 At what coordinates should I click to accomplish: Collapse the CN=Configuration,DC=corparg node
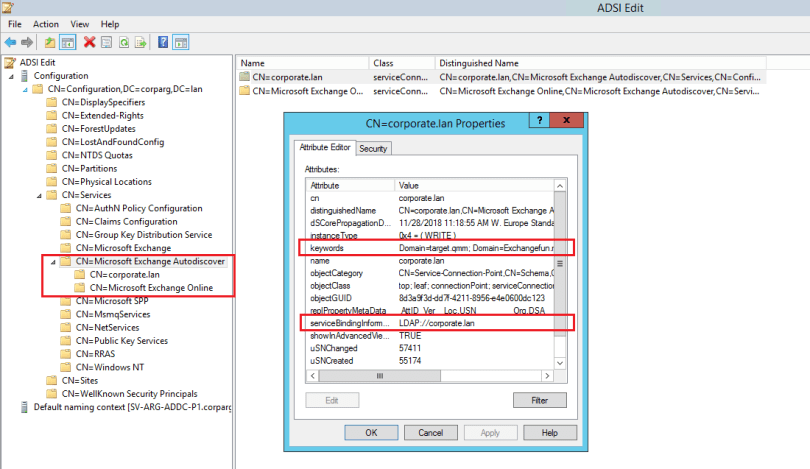click(25, 89)
